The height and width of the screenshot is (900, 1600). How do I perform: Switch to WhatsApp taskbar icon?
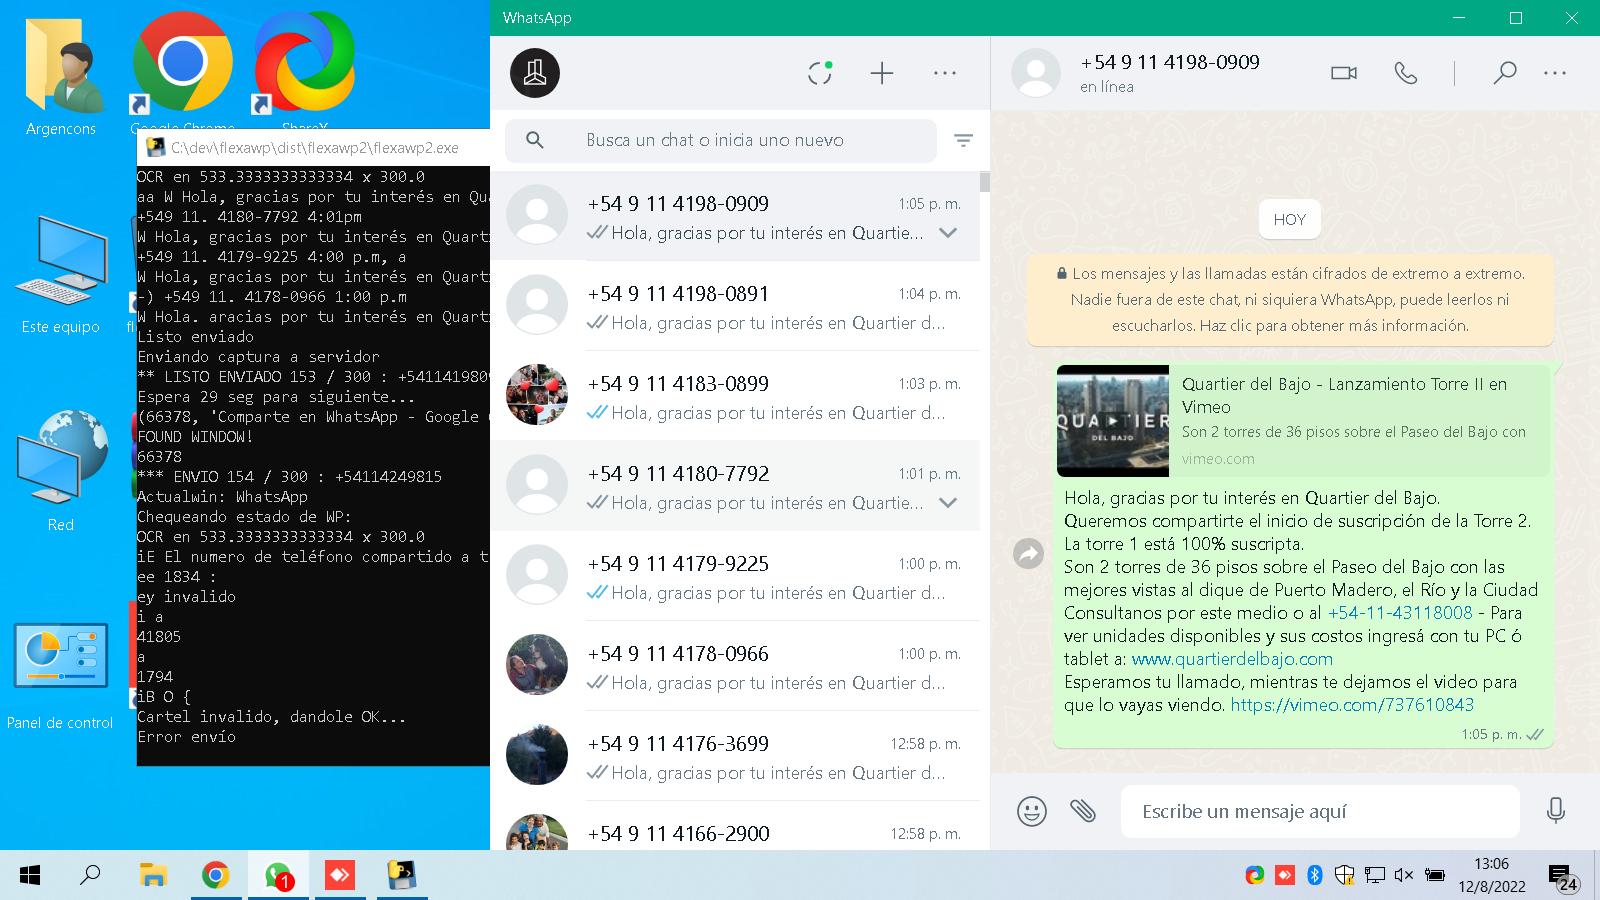click(278, 876)
